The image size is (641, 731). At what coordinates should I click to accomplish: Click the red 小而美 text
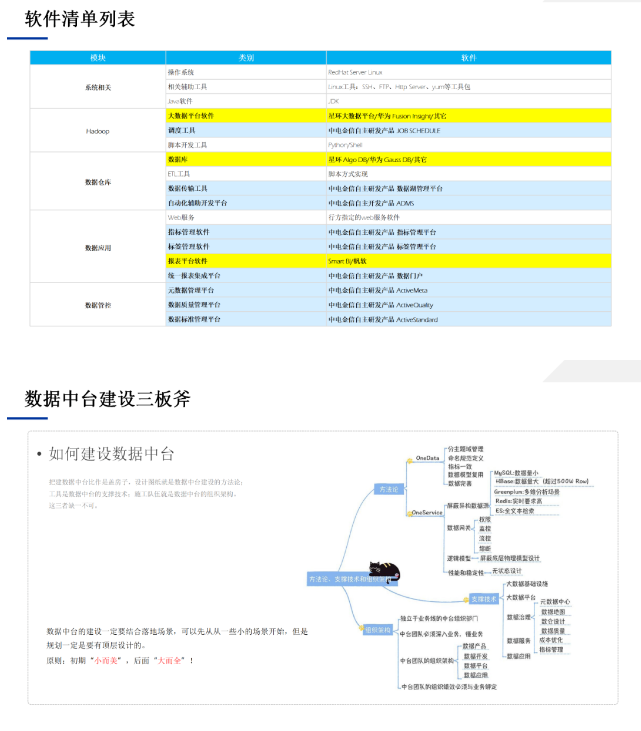(106, 661)
